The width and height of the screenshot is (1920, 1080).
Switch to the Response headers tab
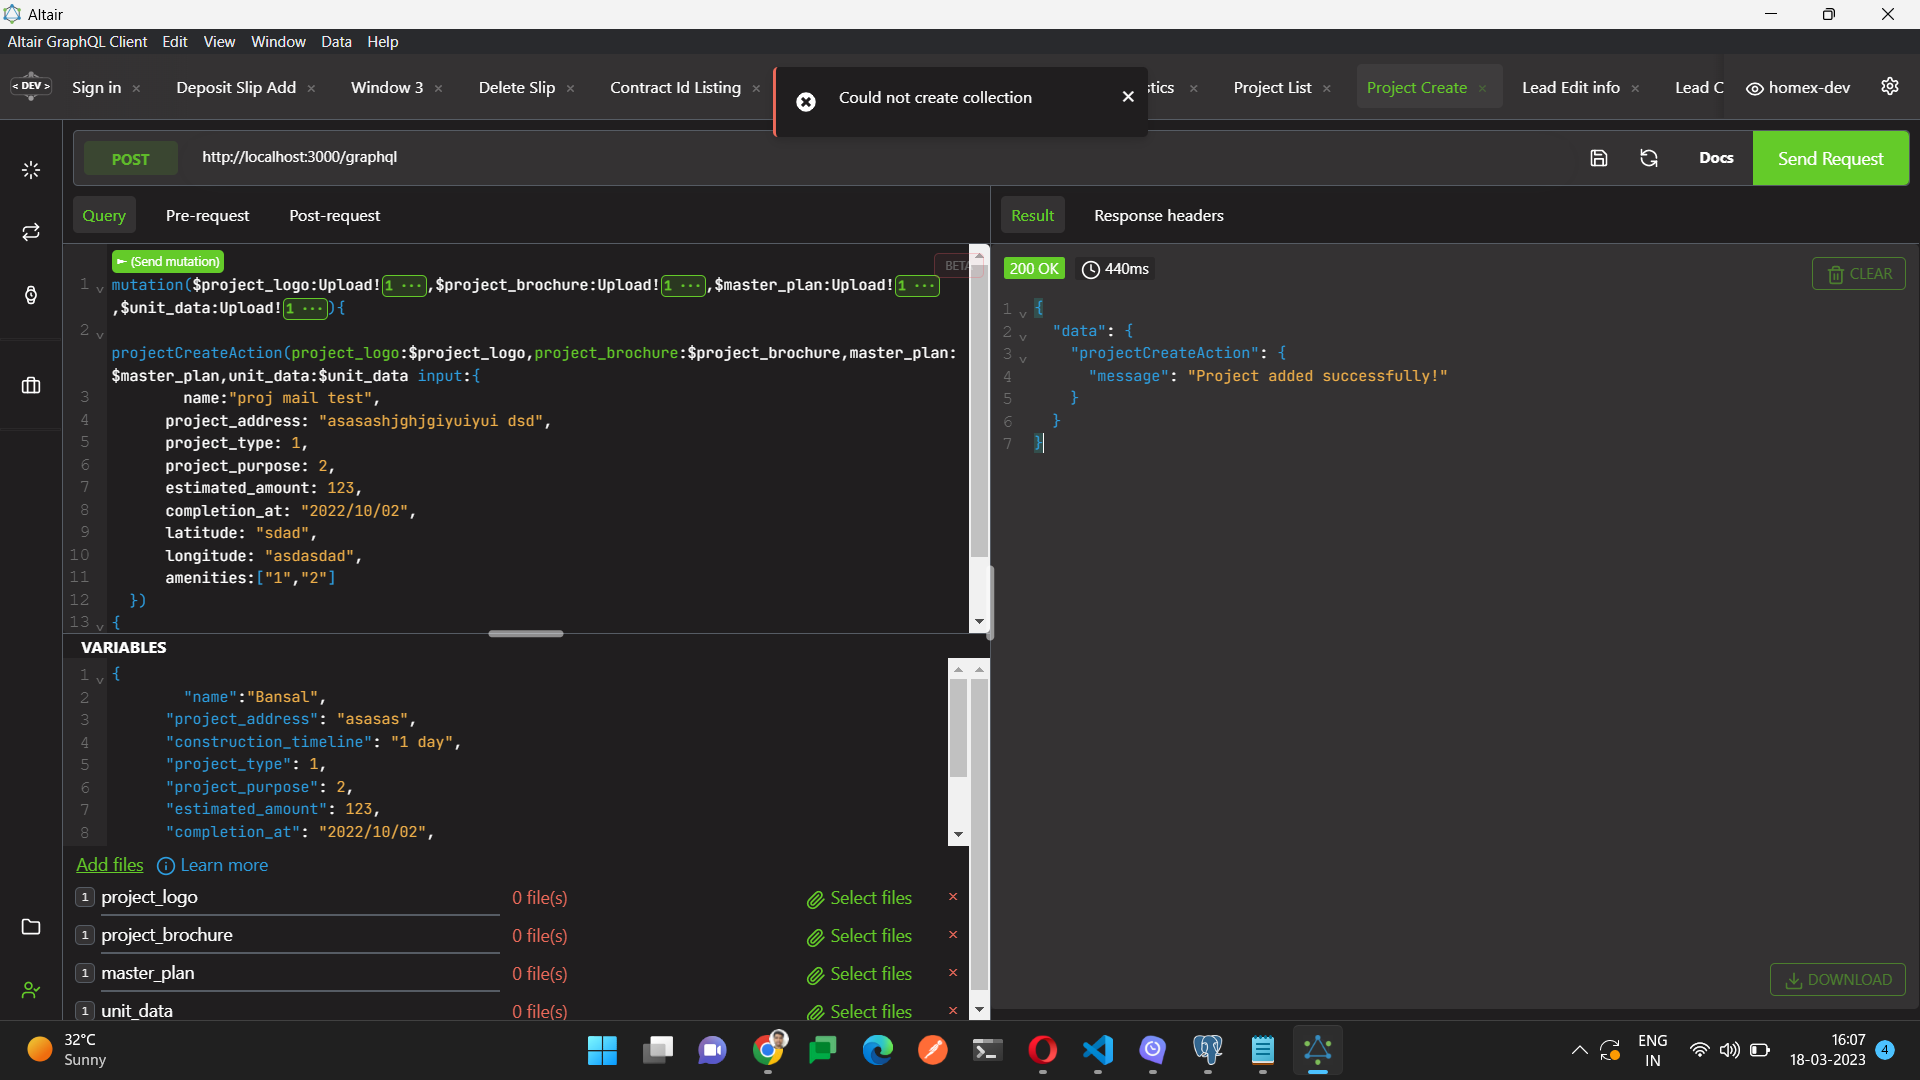tap(1158, 215)
